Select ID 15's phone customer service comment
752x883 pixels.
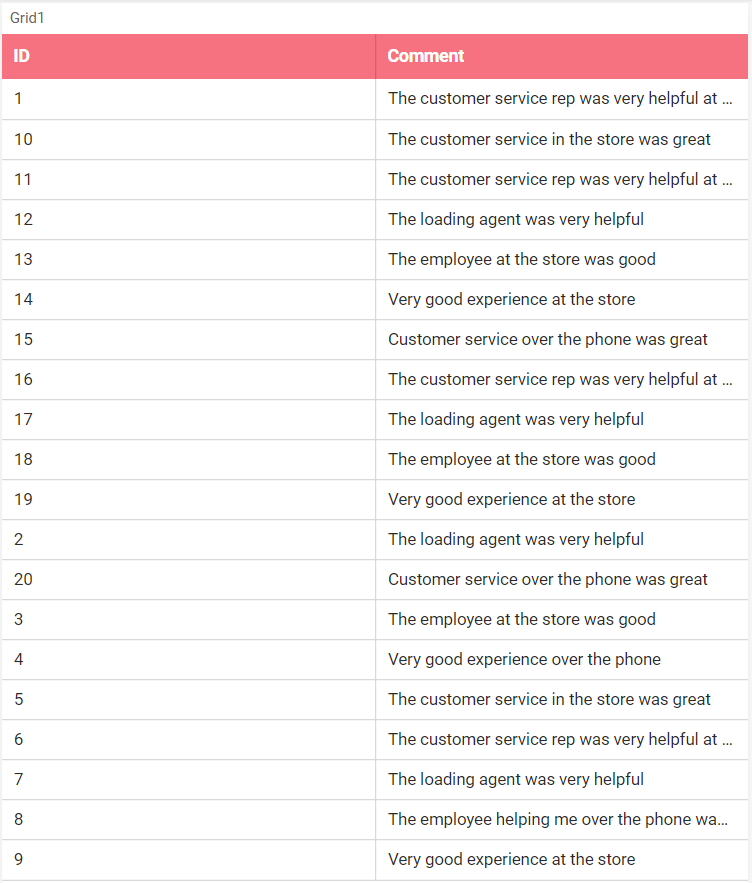(548, 340)
